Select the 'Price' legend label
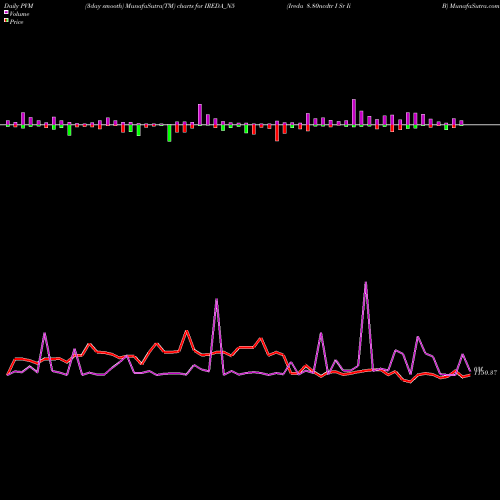 pyautogui.click(x=16, y=22)
